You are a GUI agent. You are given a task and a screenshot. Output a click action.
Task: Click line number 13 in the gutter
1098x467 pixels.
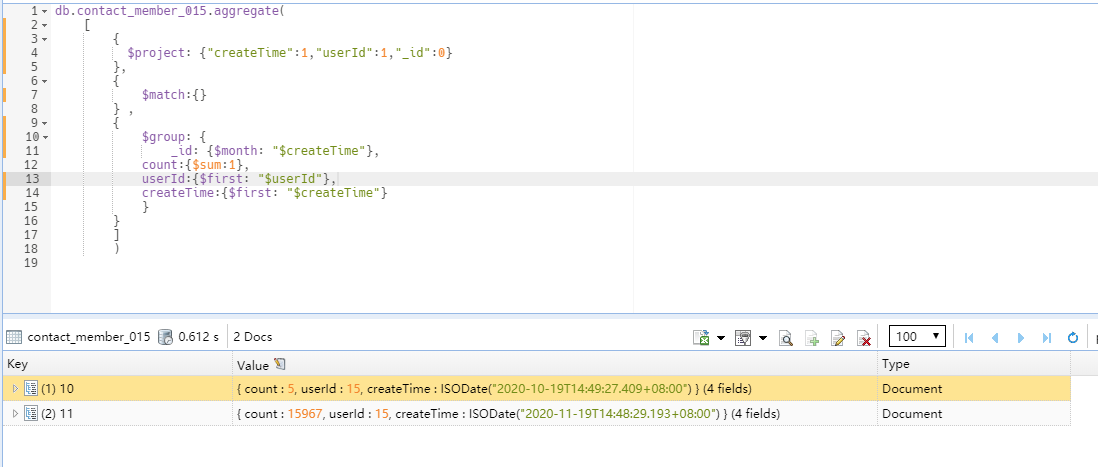pyautogui.click(x=30, y=179)
